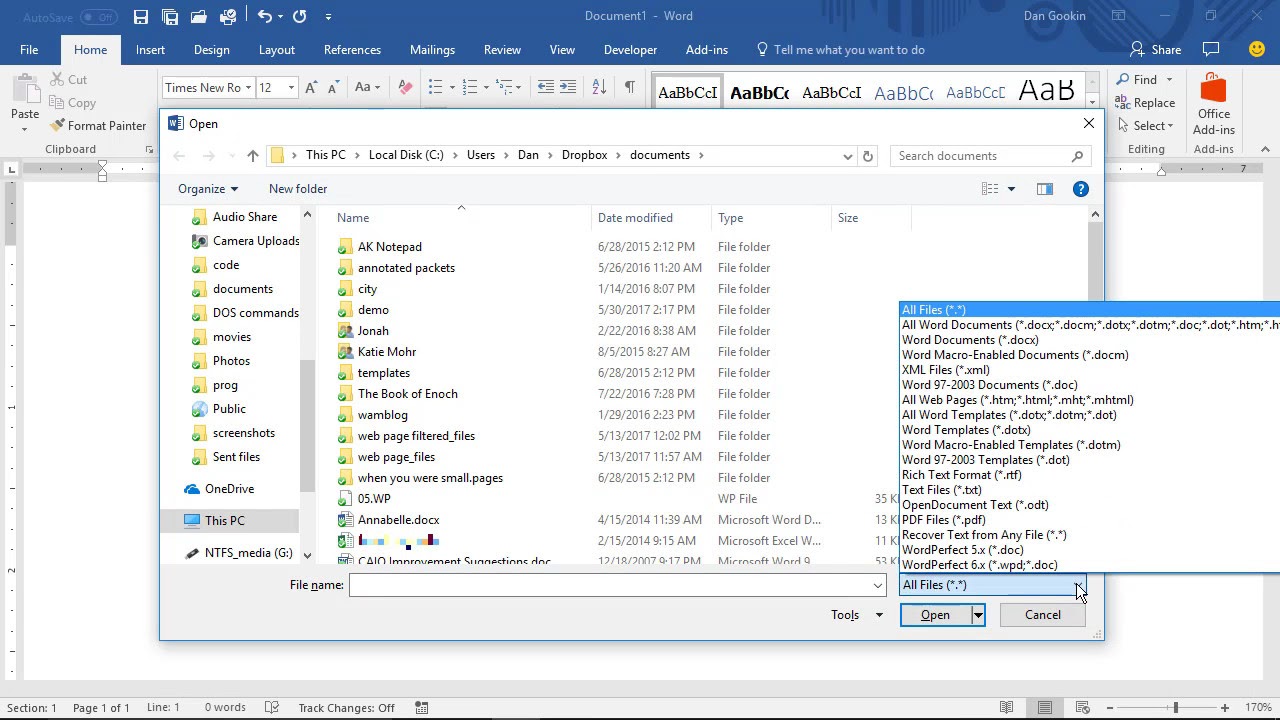Click the Bullets list icon

[435, 87]
